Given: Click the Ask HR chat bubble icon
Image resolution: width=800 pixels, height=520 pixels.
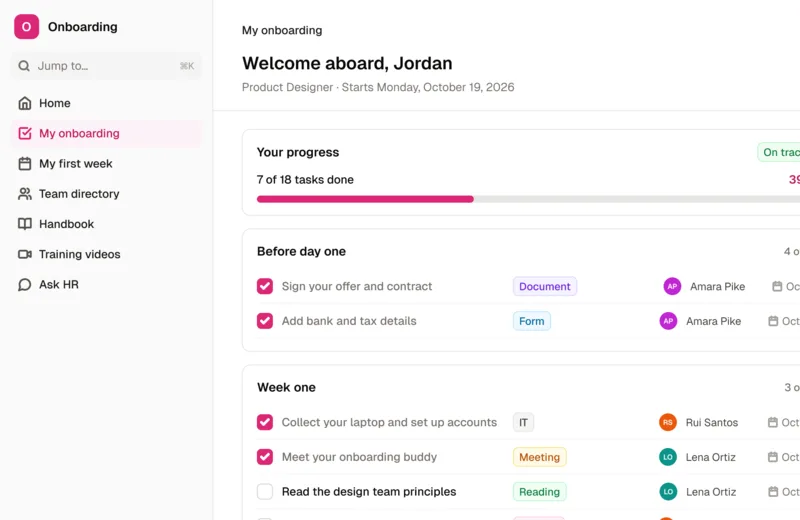Looking at the screenshot, I should (x=24, y=284).
